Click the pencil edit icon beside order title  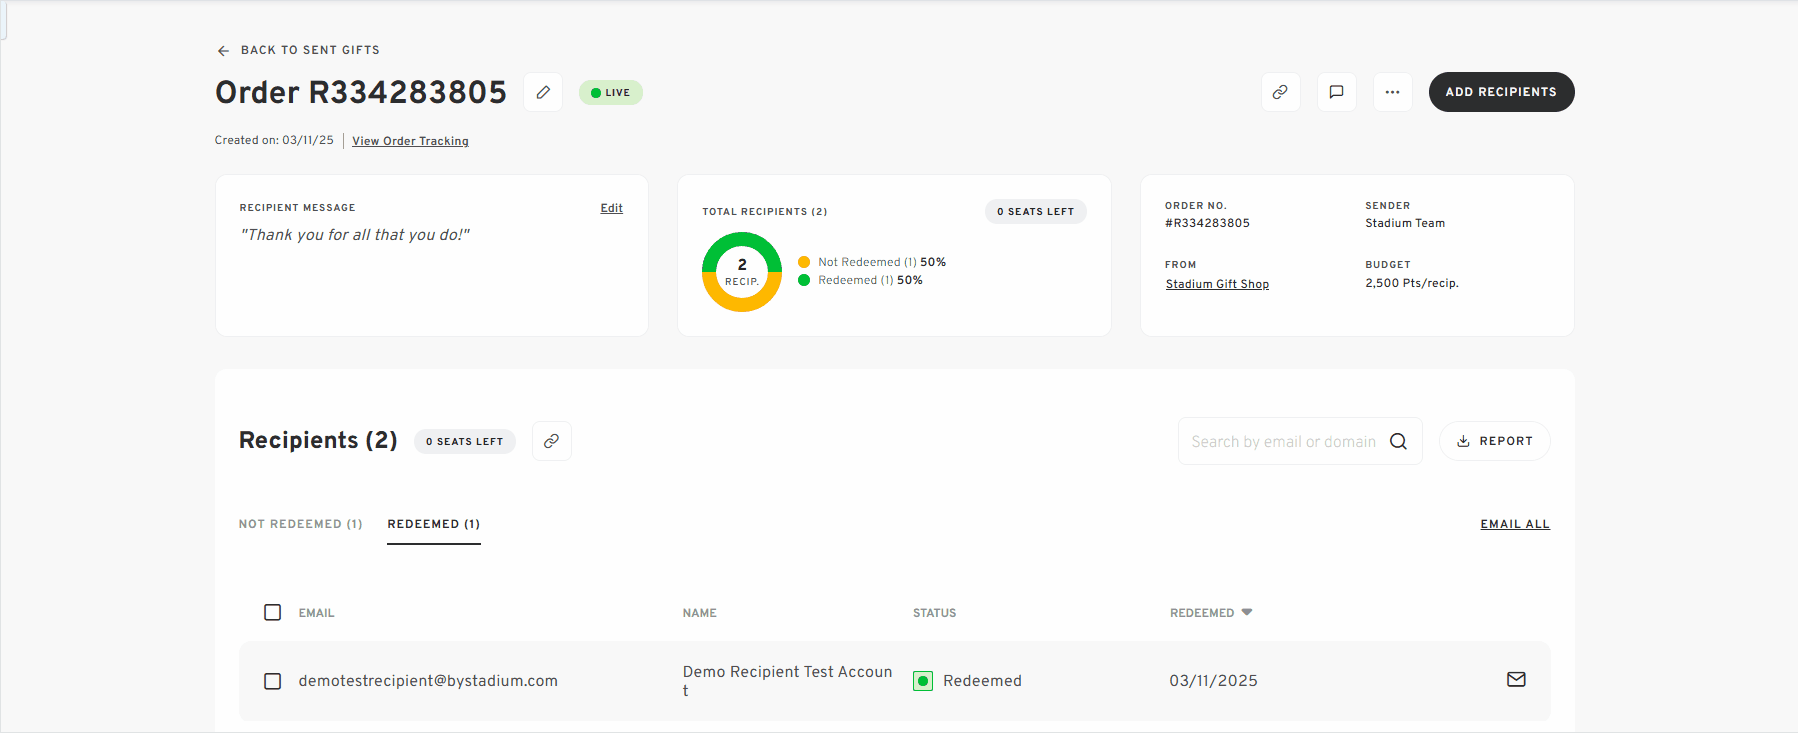tap(543, 92)
